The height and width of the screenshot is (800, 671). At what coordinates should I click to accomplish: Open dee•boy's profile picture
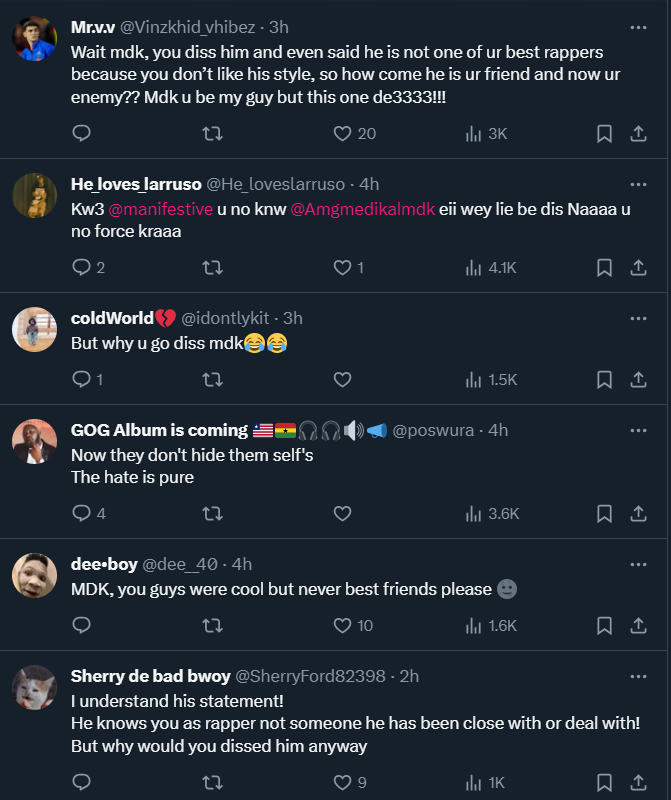34,576
